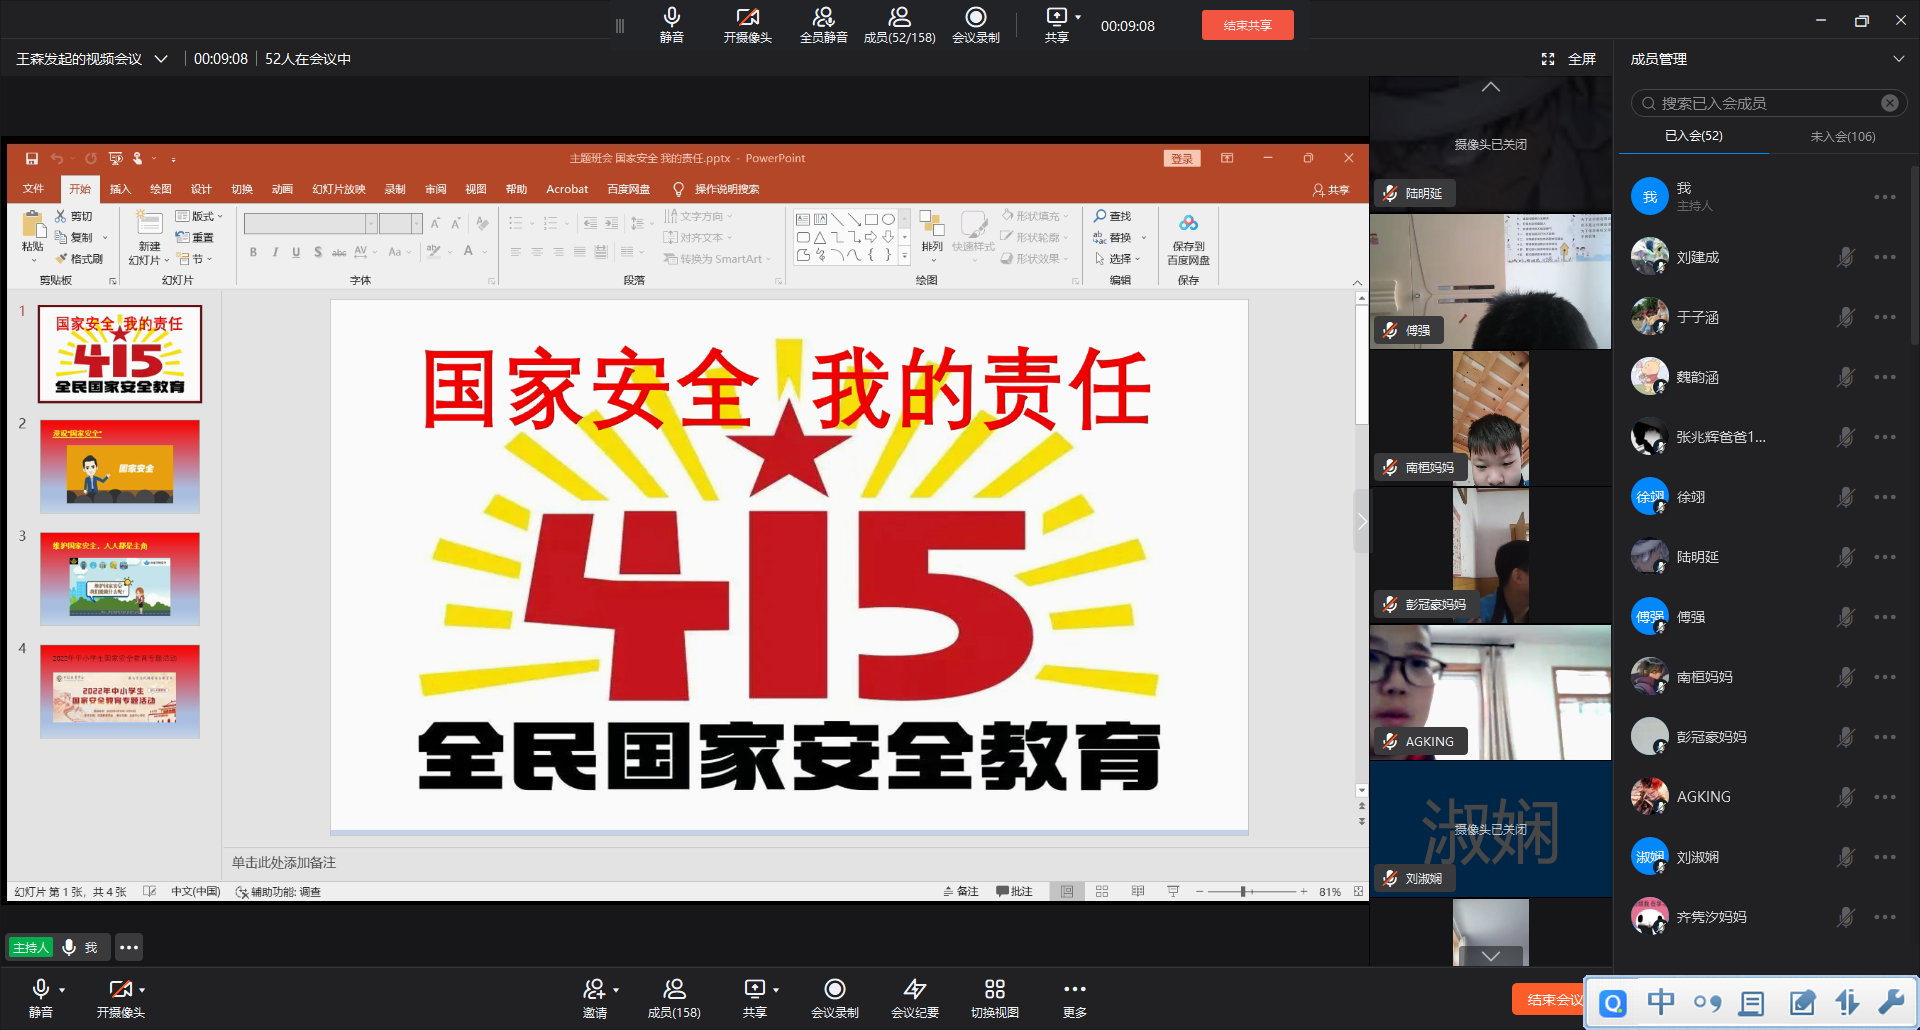Toggle microphone for member 刘建成

(x=1845, y=257)
